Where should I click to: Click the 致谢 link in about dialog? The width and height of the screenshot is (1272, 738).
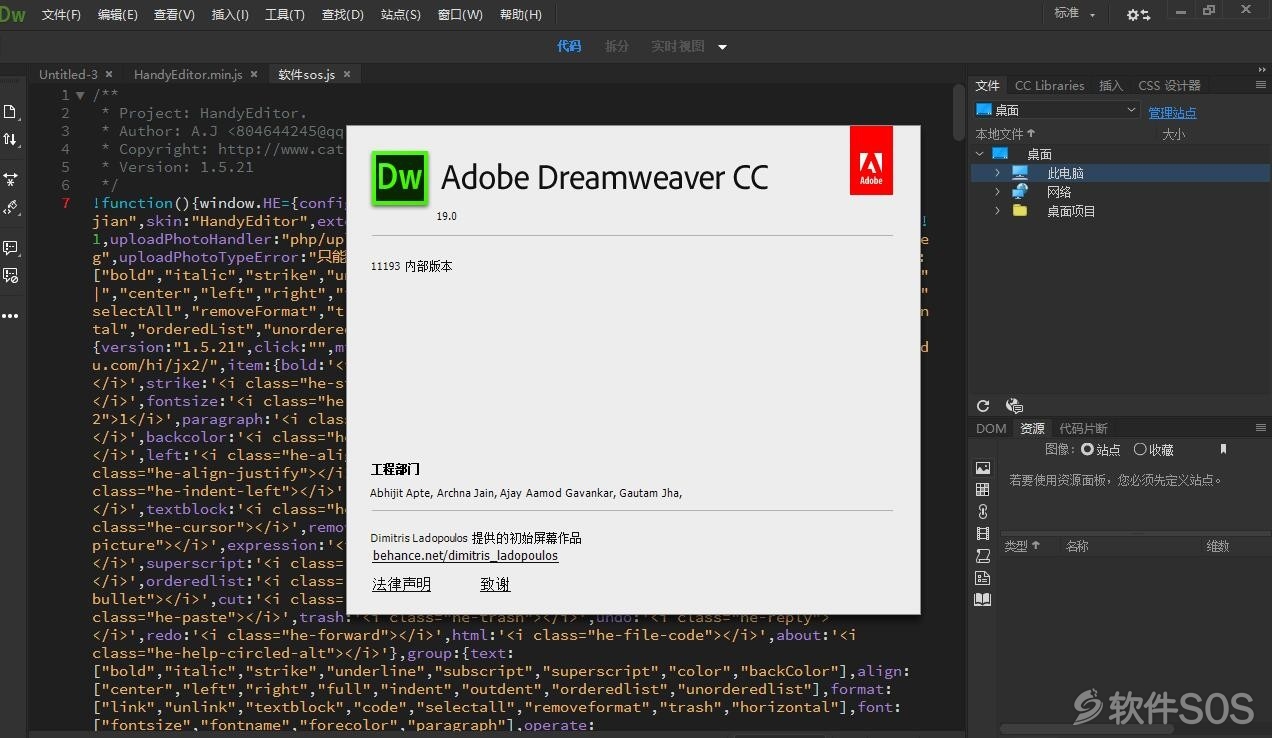click(x=495, y=584)
